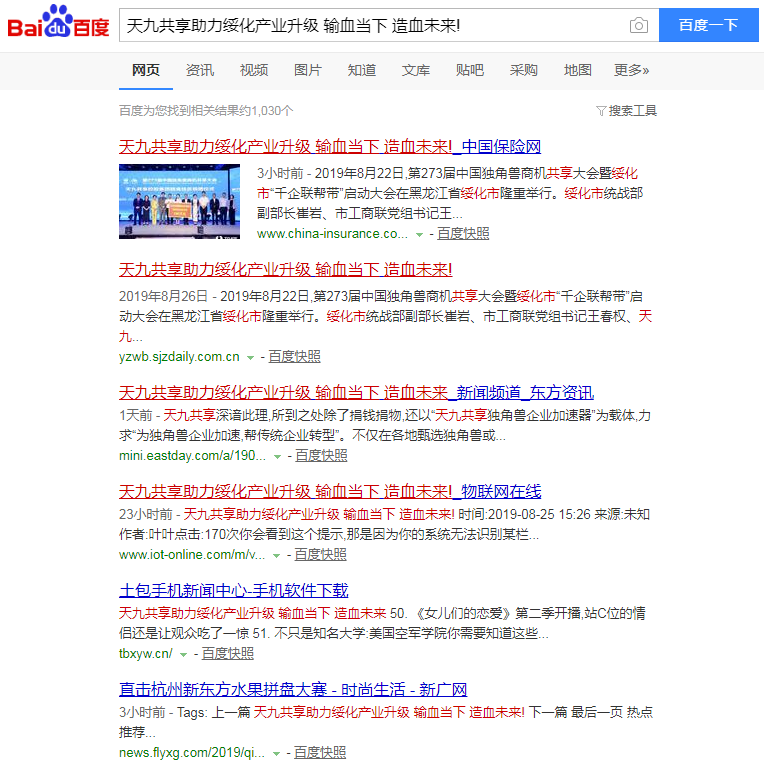Click the 百度一下 search button
The height and width of the screenshot is (767, 764).
click(x=709, y=25)
